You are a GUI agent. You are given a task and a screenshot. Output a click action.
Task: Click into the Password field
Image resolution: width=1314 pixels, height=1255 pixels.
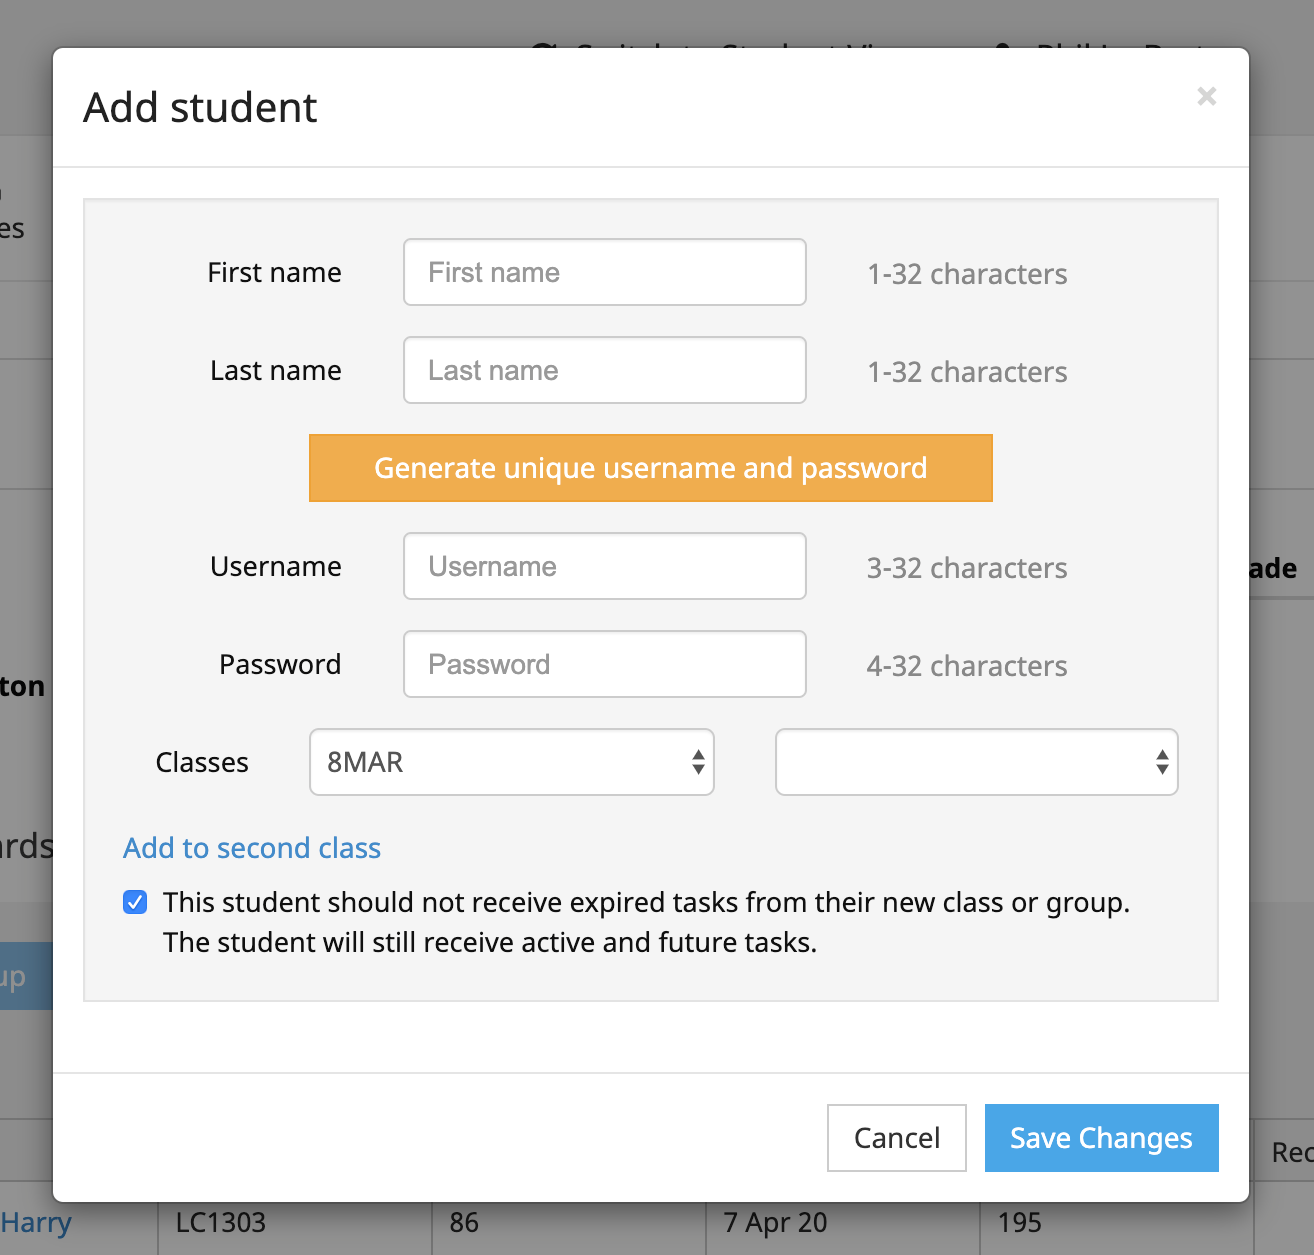604,664
